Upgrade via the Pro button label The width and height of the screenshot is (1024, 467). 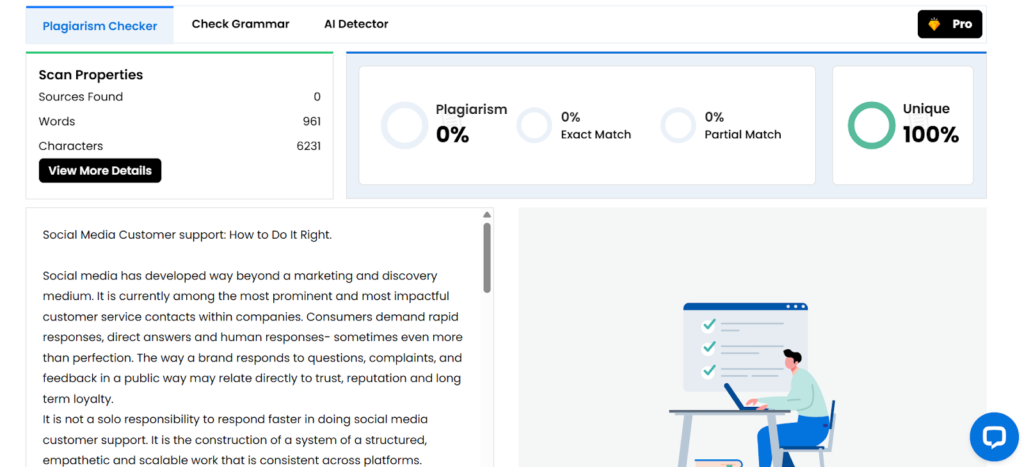tap(962, 24)
